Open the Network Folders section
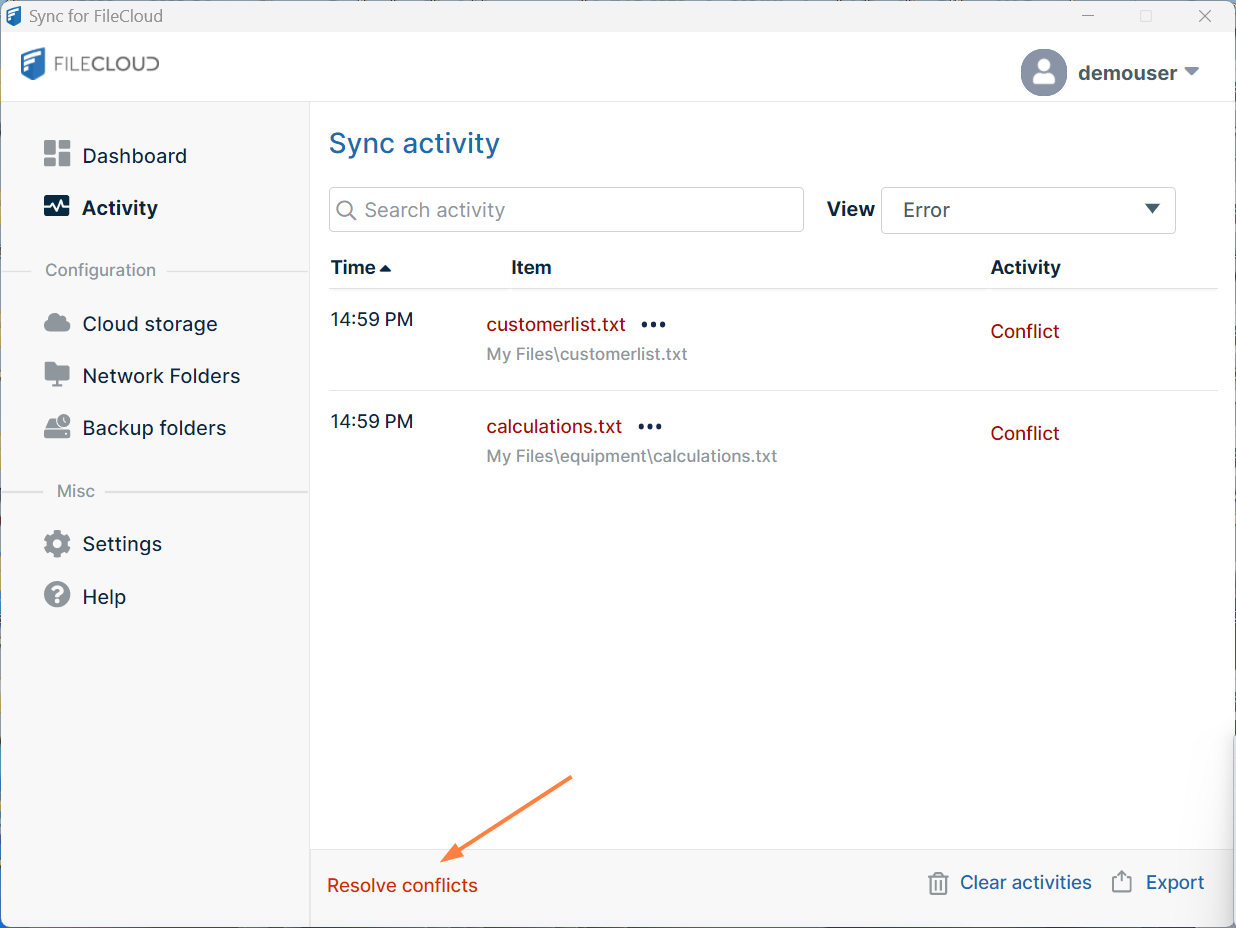 [x=161, y=376]
